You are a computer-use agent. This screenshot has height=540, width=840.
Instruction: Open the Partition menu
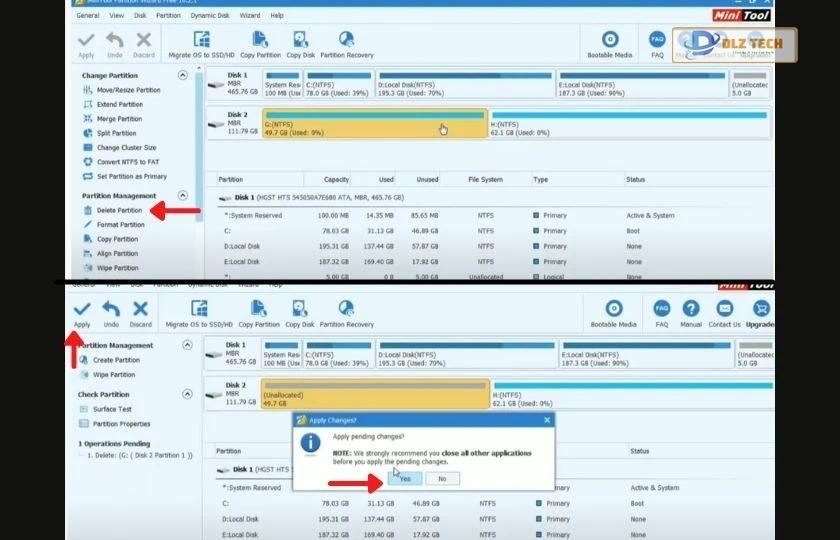pyautogui.click(x=168, y=16)
